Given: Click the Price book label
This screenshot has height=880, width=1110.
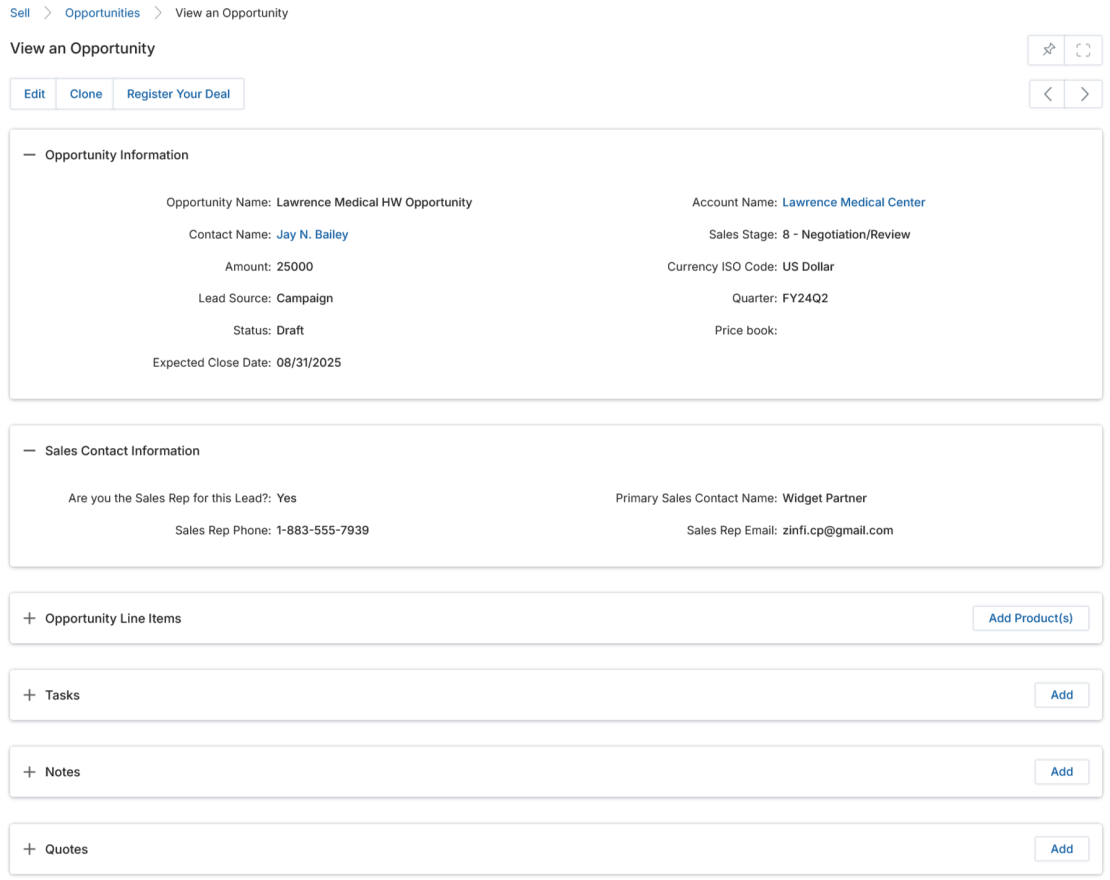Looking at the screenshot, I should point(745,331).
